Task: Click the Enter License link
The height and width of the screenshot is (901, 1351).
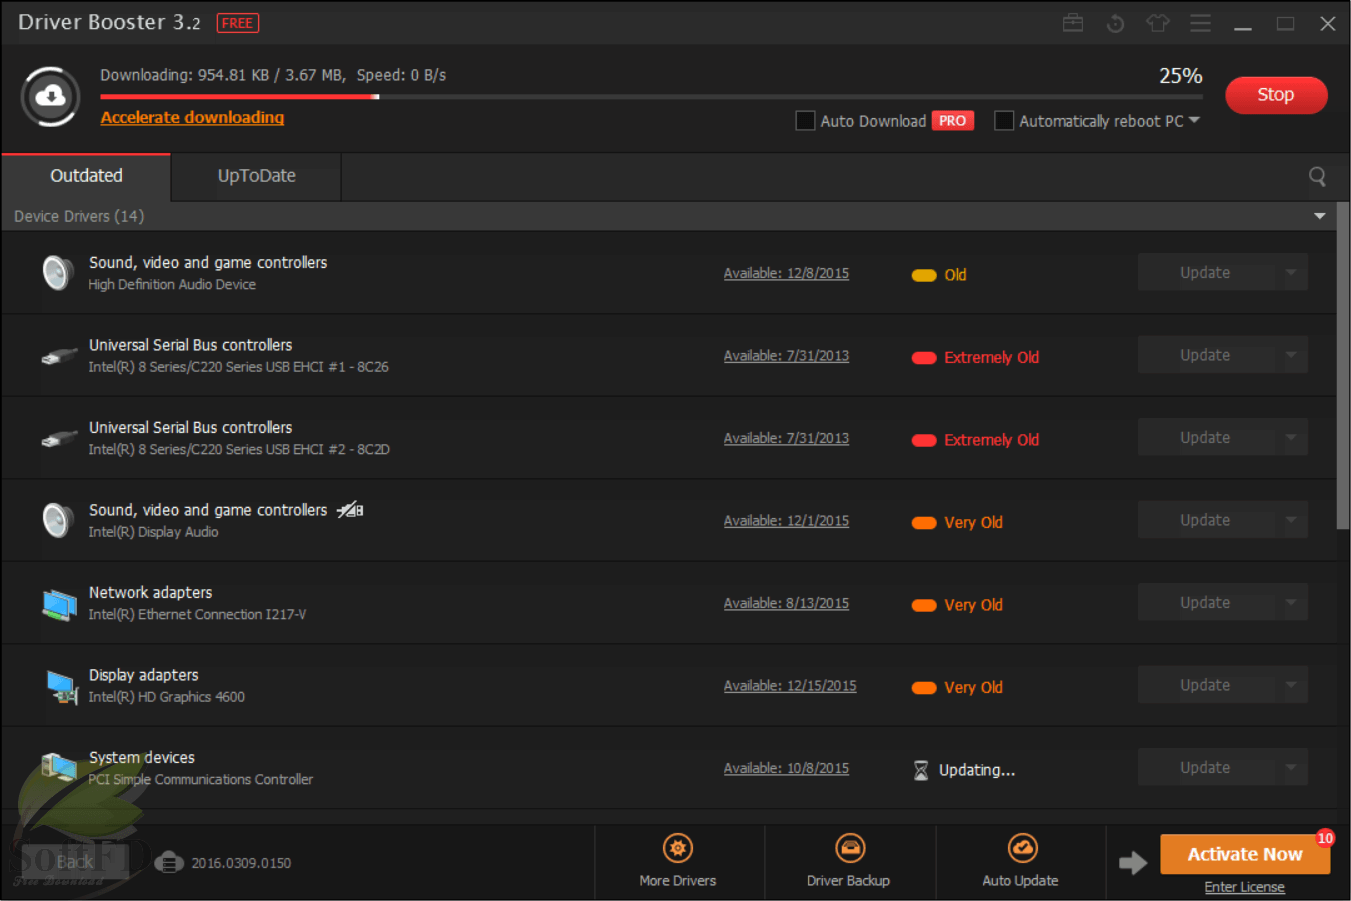Action: 1244,887
